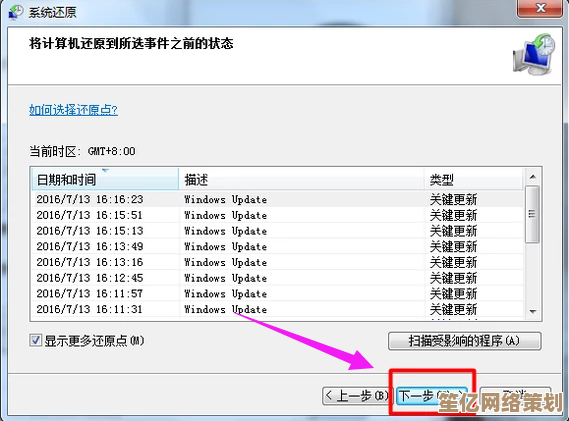
Task: Click the 扫描受影响的程序 button
Action: pyautogui.click(x=464, y=341)
